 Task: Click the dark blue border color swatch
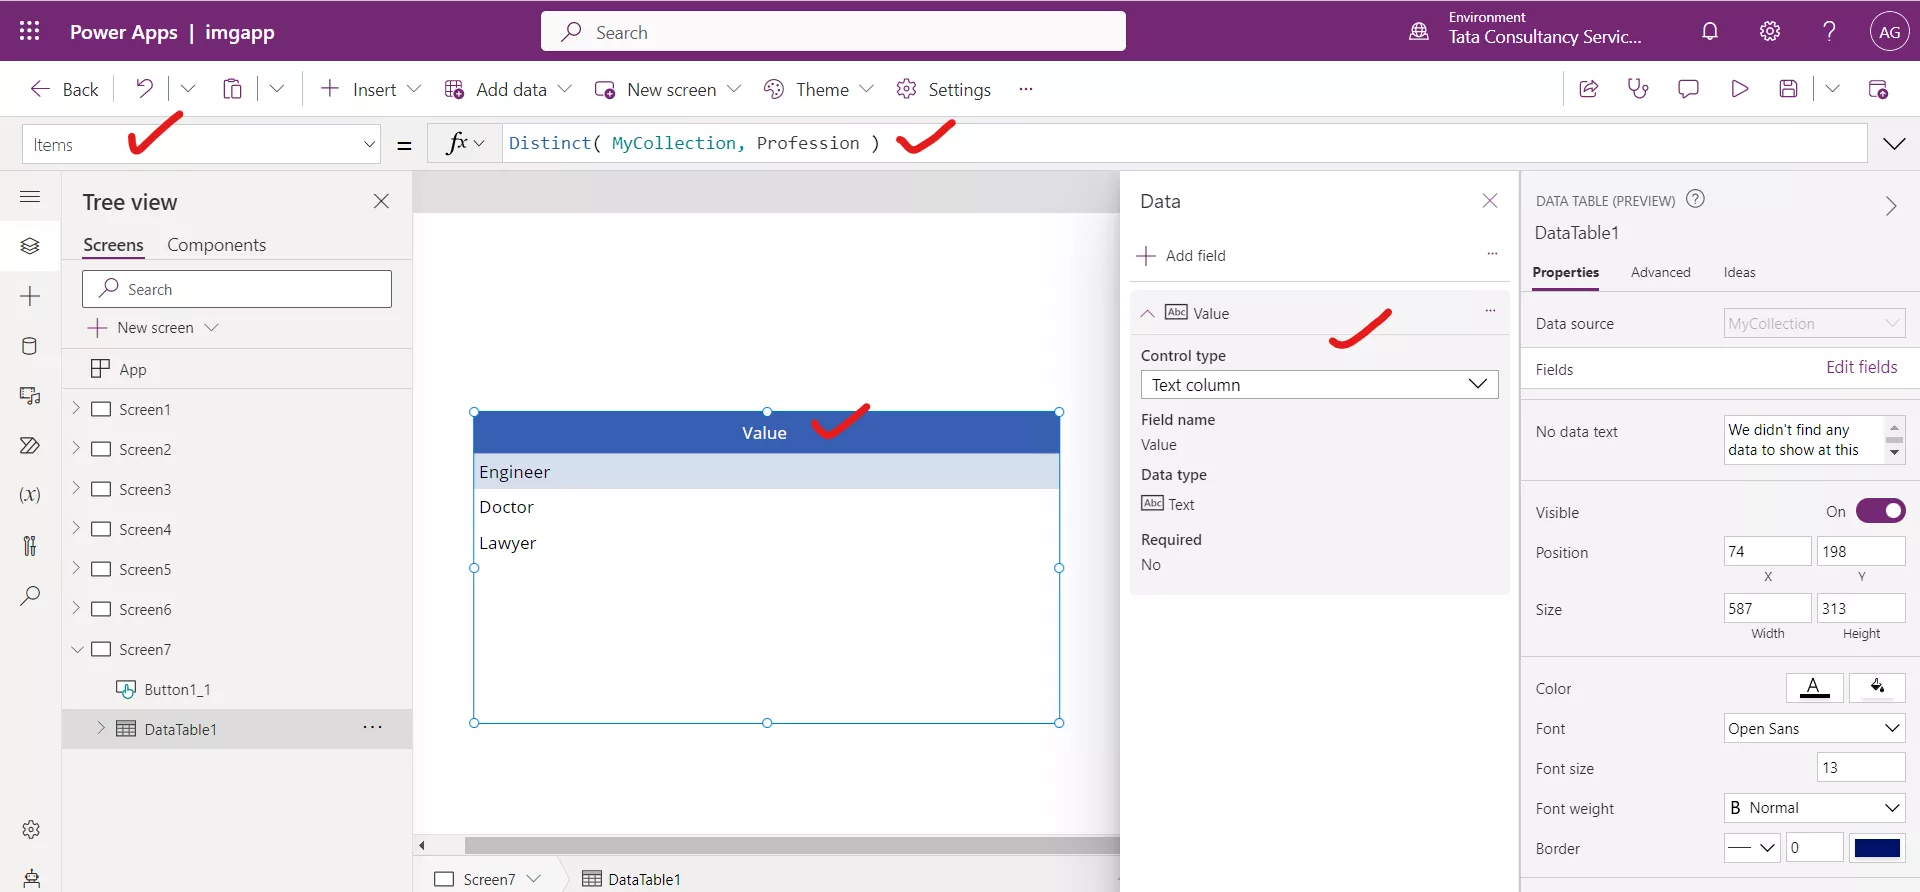(x=1877, y=847)
